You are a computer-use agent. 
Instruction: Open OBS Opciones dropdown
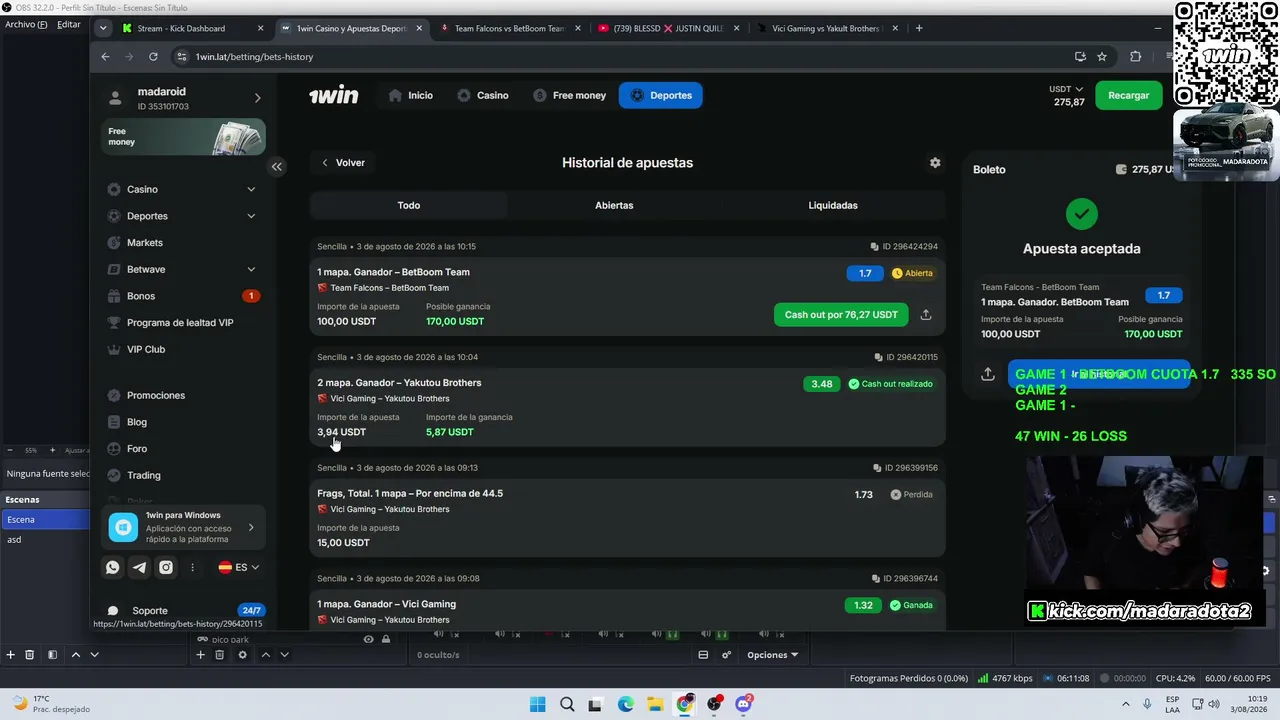(773, 655)
